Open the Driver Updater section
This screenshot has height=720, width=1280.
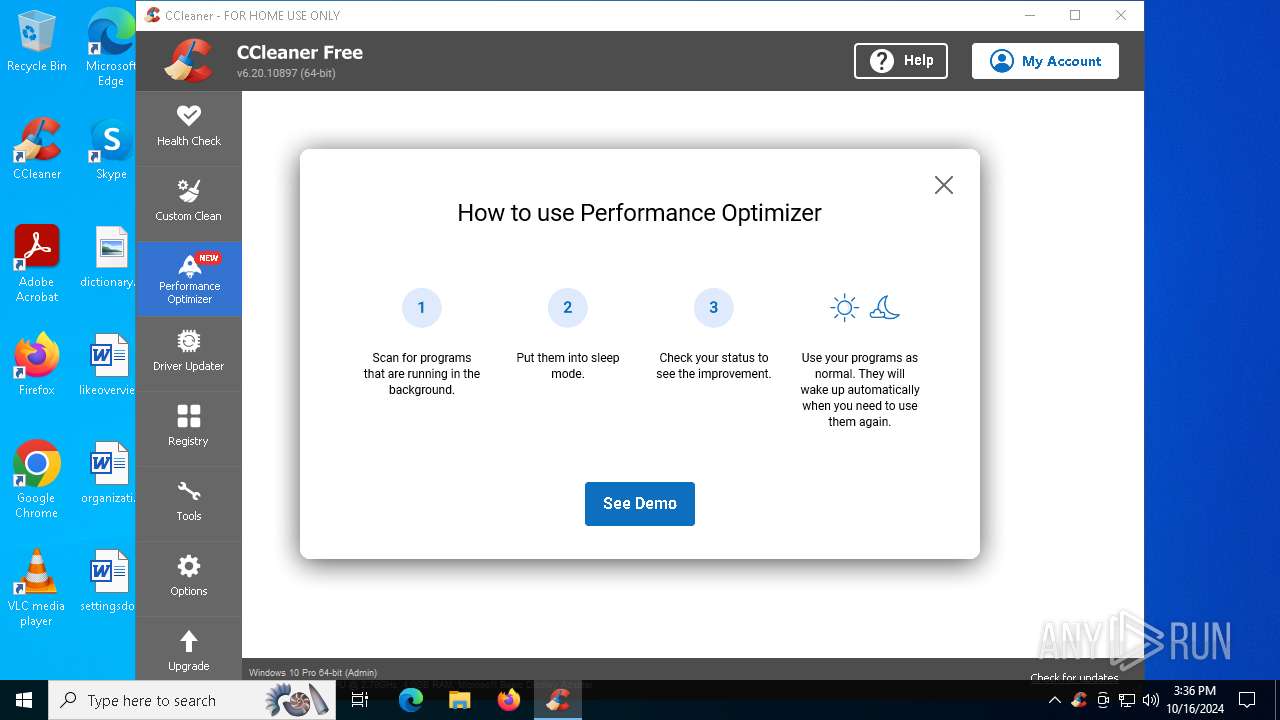(188, 353)
